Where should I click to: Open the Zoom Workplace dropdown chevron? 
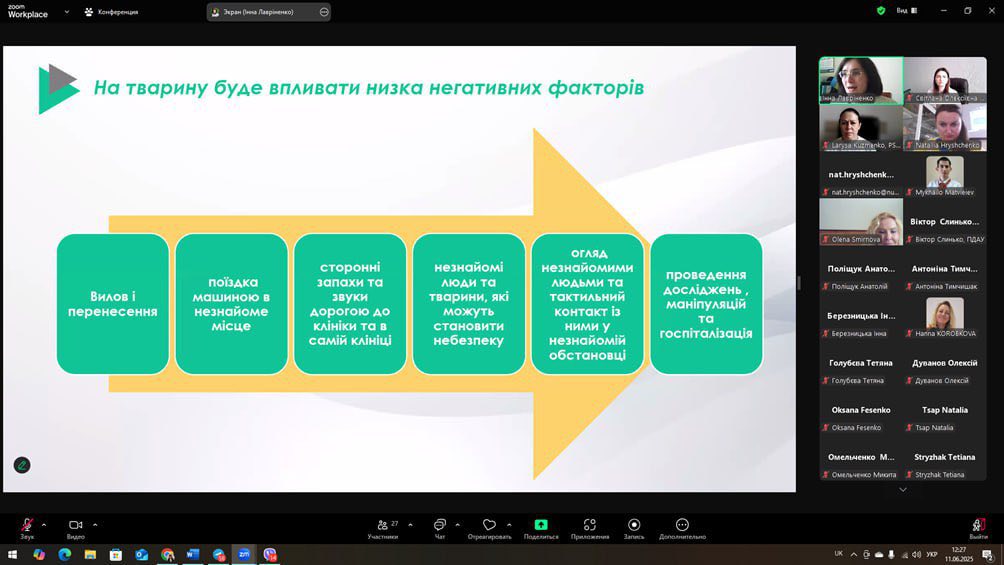pos(67,12)
